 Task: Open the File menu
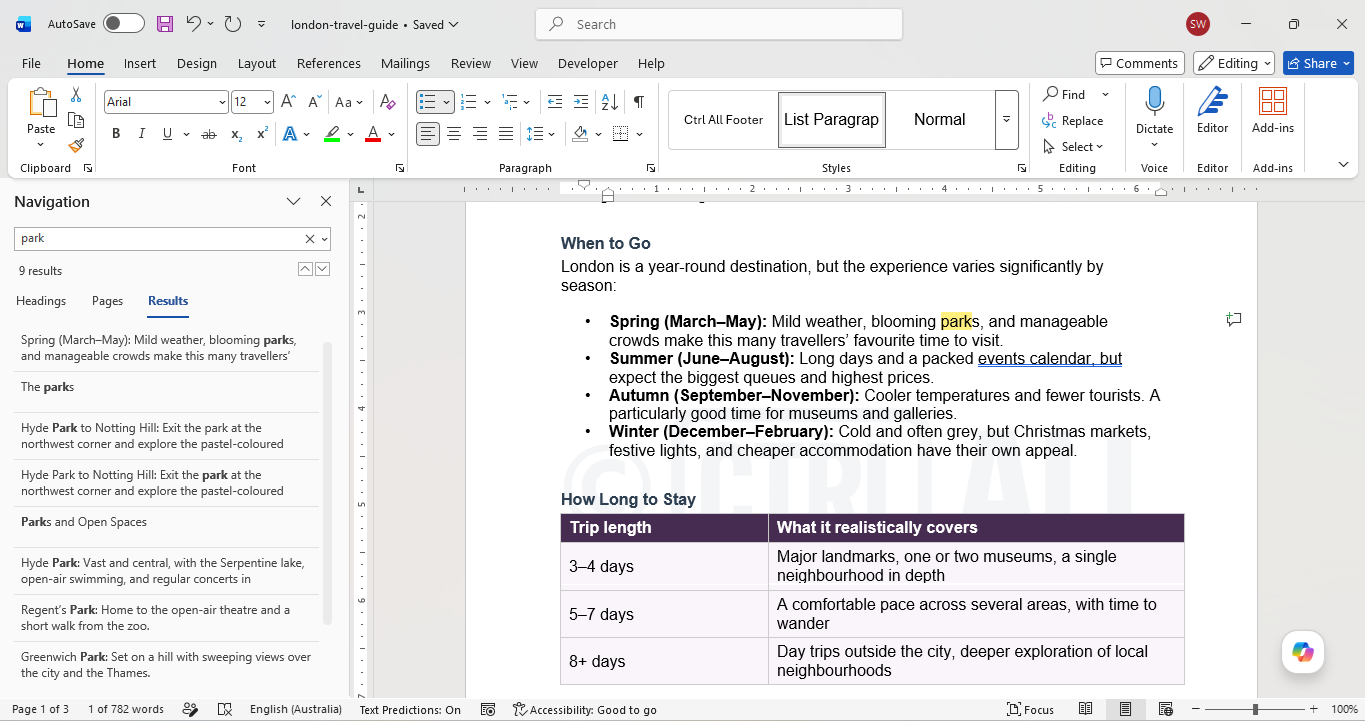tap(31, 63)
